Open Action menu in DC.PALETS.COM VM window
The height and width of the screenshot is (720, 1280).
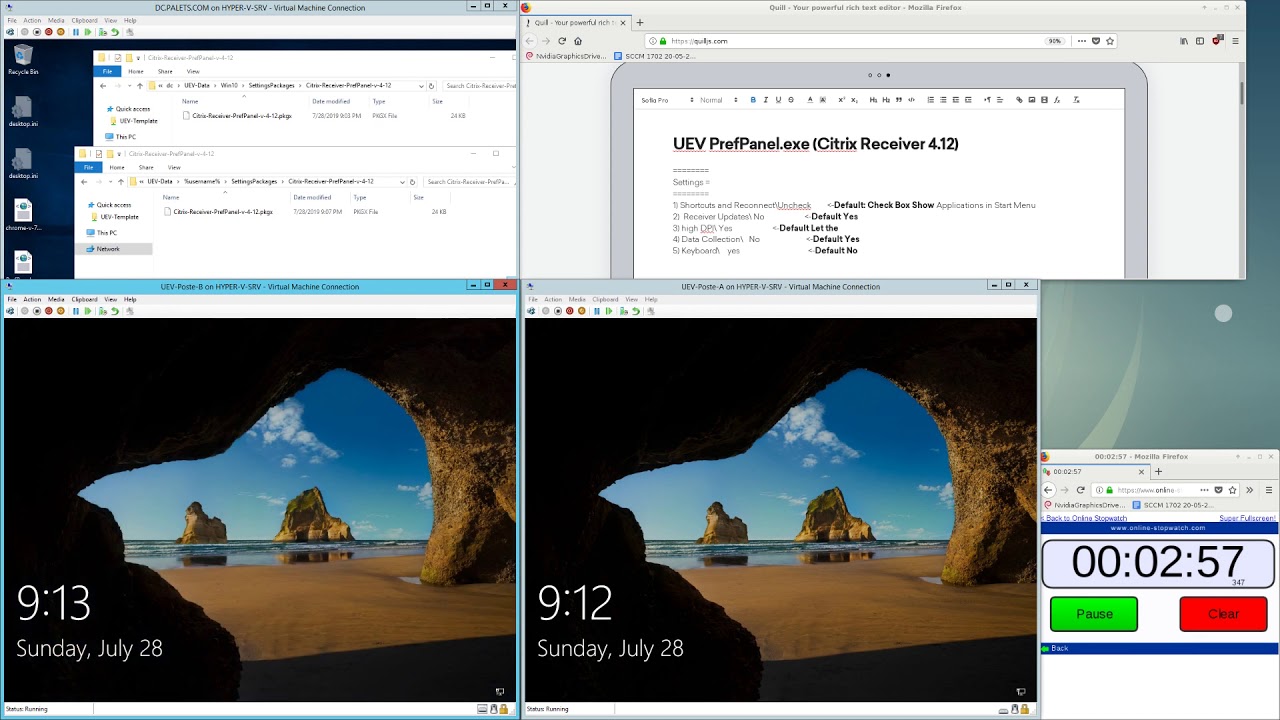(32, 20)
